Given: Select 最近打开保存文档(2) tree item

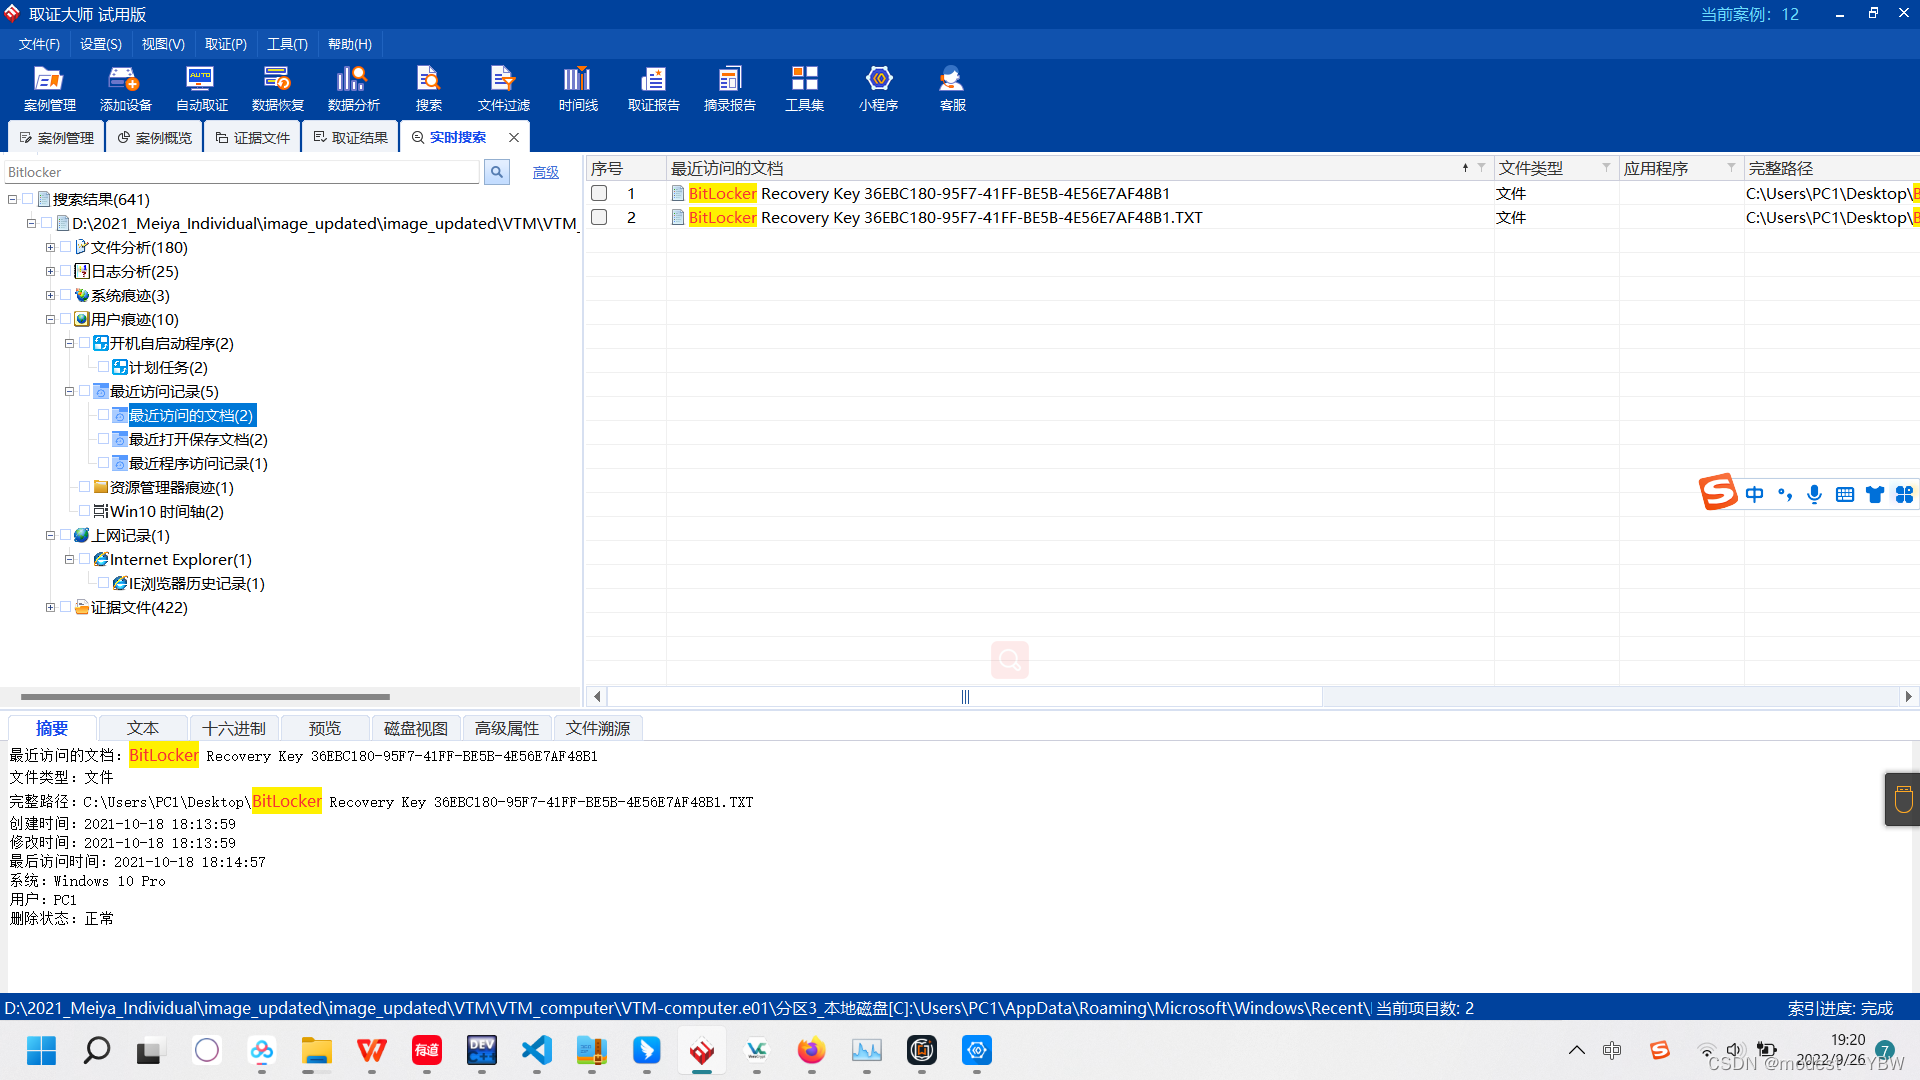Looking at the screenshot, I should click(198, 439).
